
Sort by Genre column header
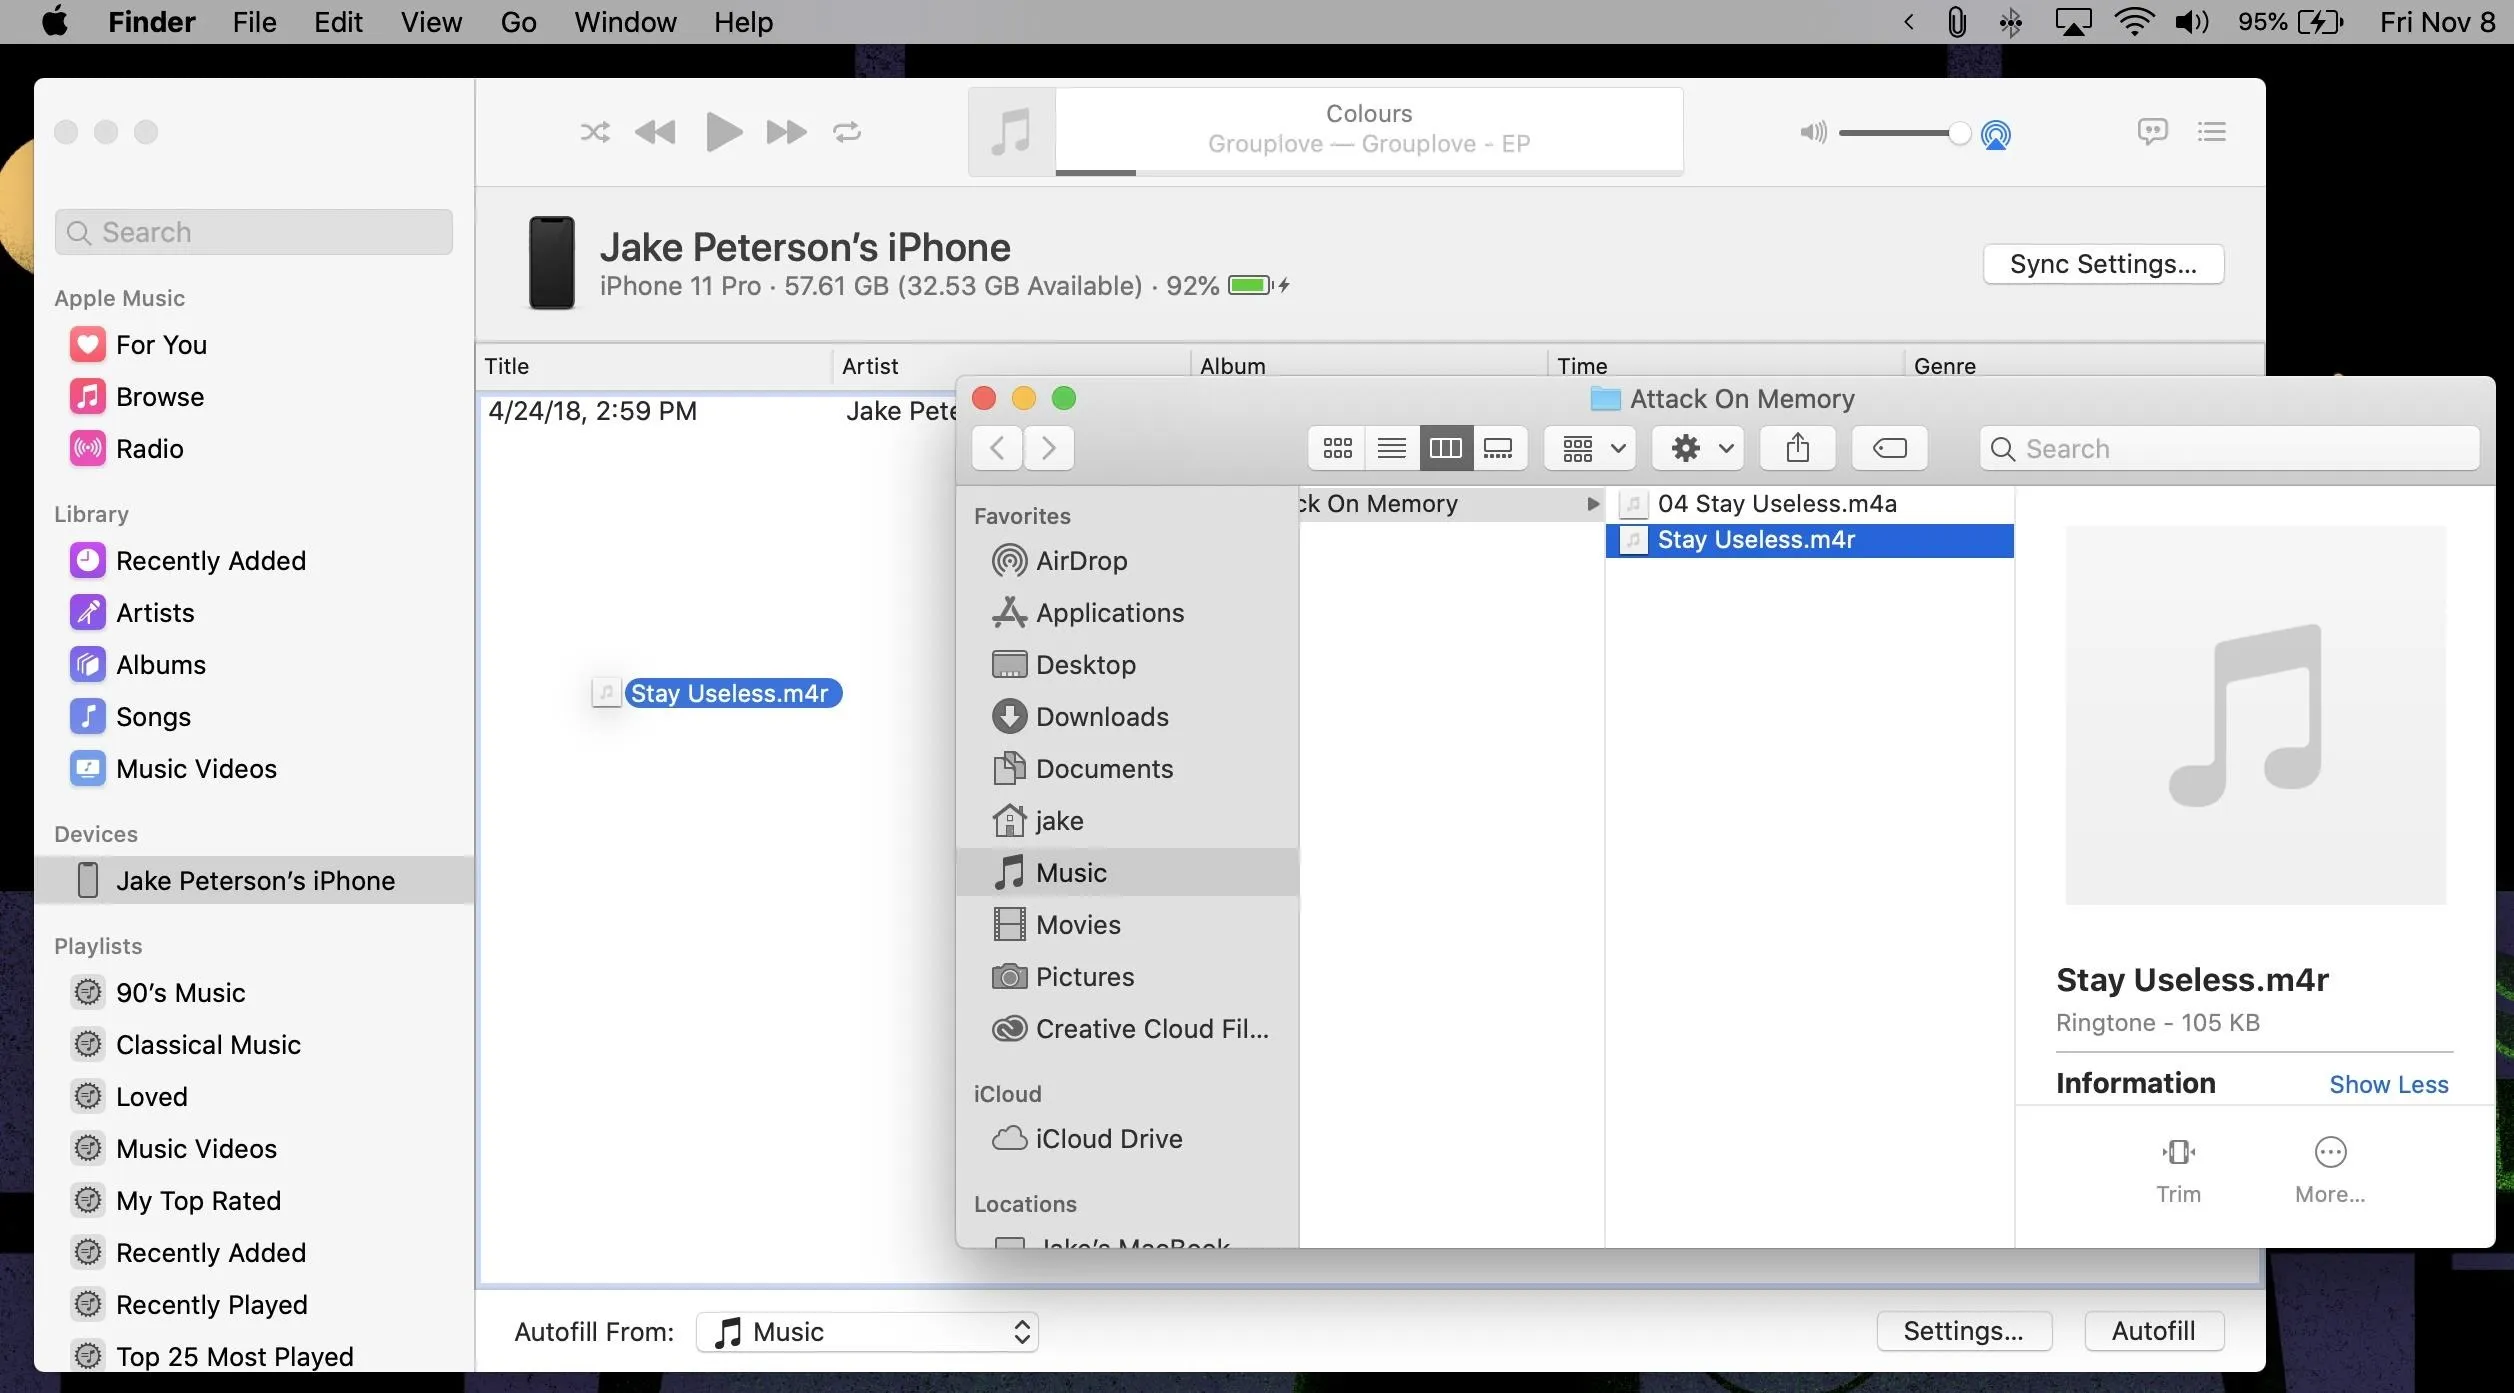pos(1944,366)
